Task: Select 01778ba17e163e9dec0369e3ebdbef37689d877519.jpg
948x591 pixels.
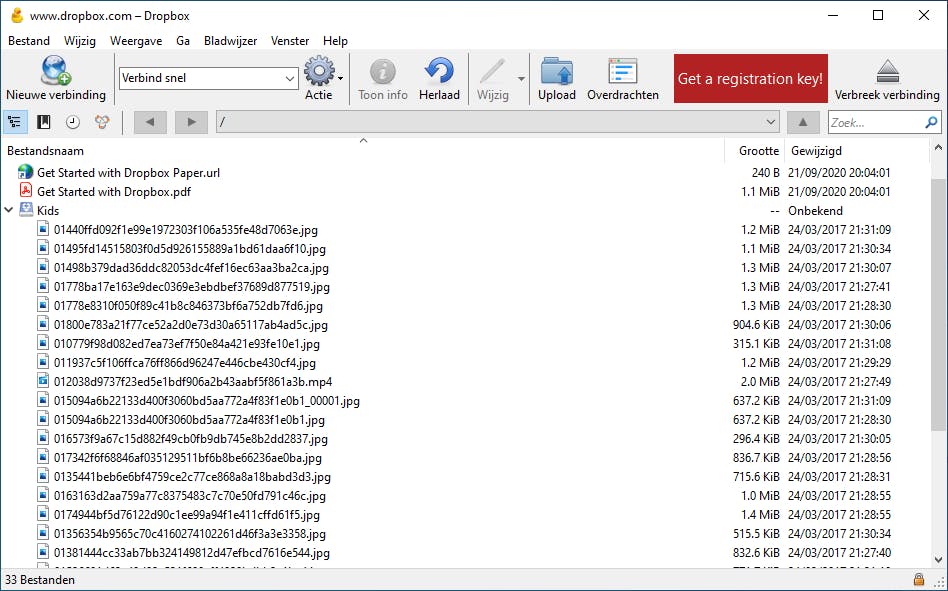Action: (x=192, y=286)
